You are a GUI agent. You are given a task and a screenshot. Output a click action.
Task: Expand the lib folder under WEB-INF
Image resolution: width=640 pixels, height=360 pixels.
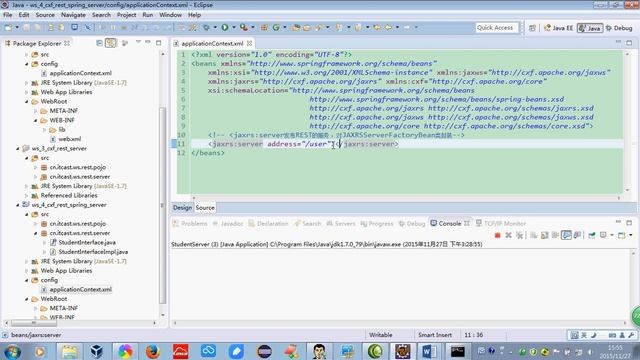tap(45, 129)
